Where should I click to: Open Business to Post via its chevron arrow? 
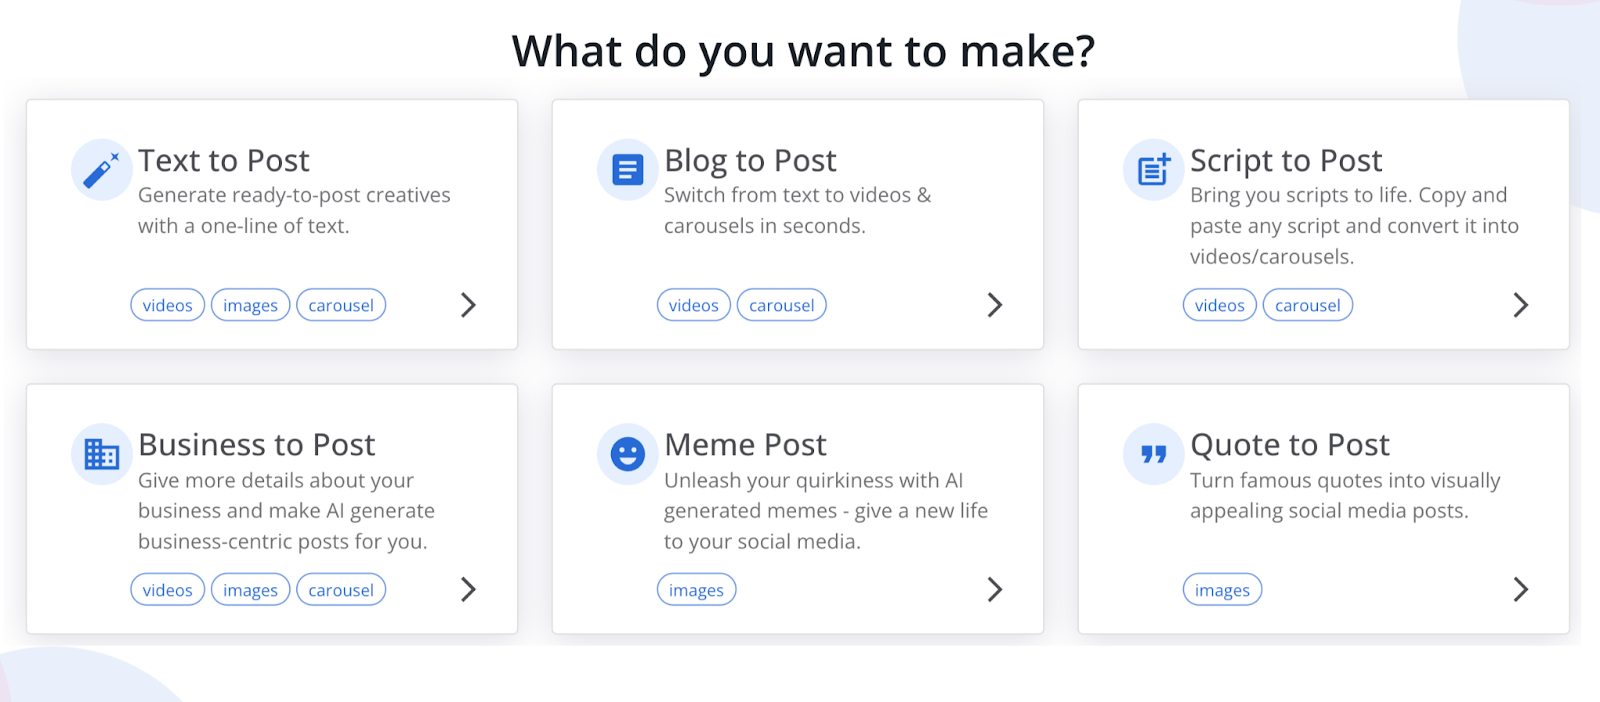(x=468, y=590)
